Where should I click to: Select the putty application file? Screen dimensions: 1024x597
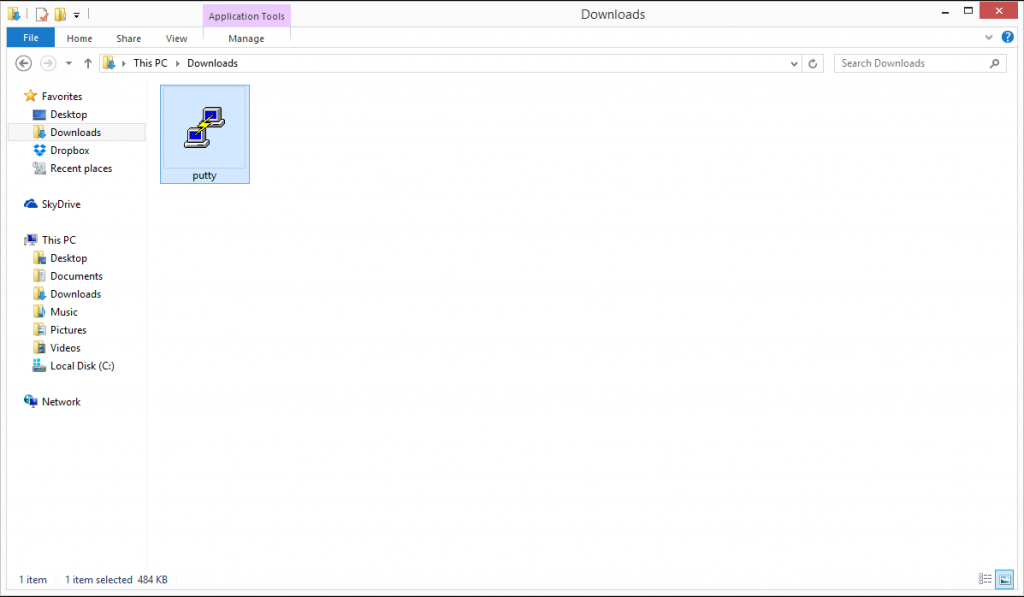[x=205, y=134]
